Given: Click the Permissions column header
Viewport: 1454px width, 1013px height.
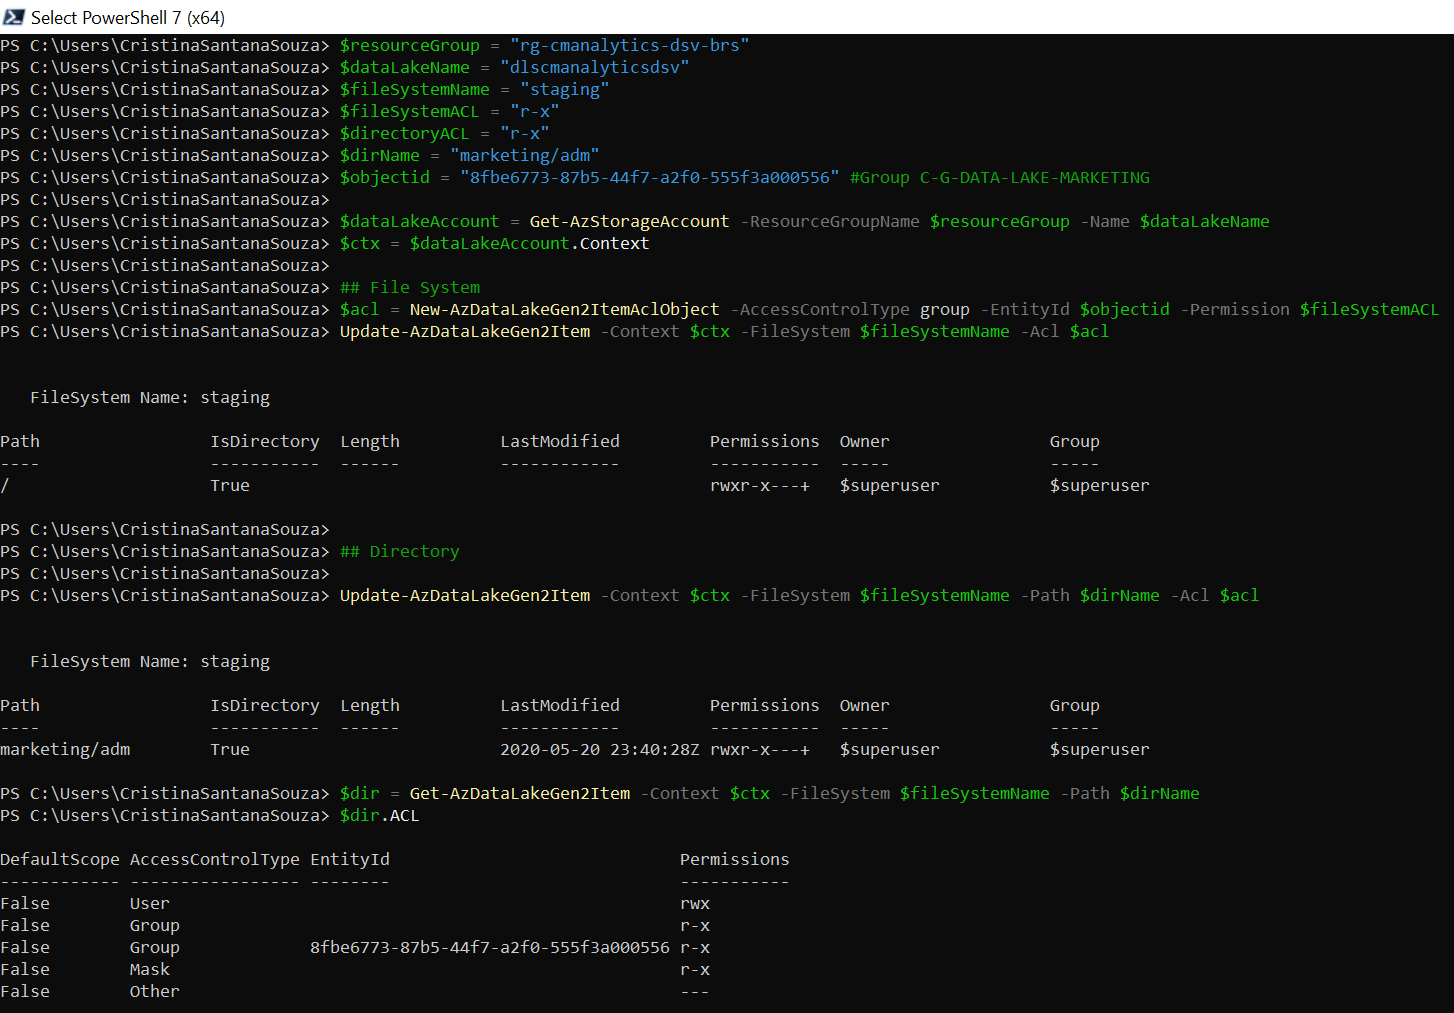Looking at the screenshot, I should coord(764,441).
